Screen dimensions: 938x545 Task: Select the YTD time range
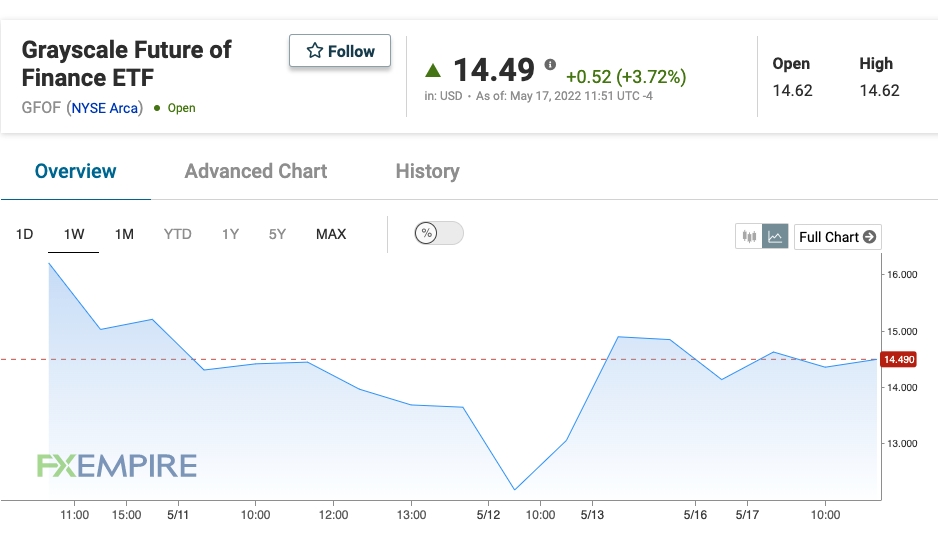177,234
